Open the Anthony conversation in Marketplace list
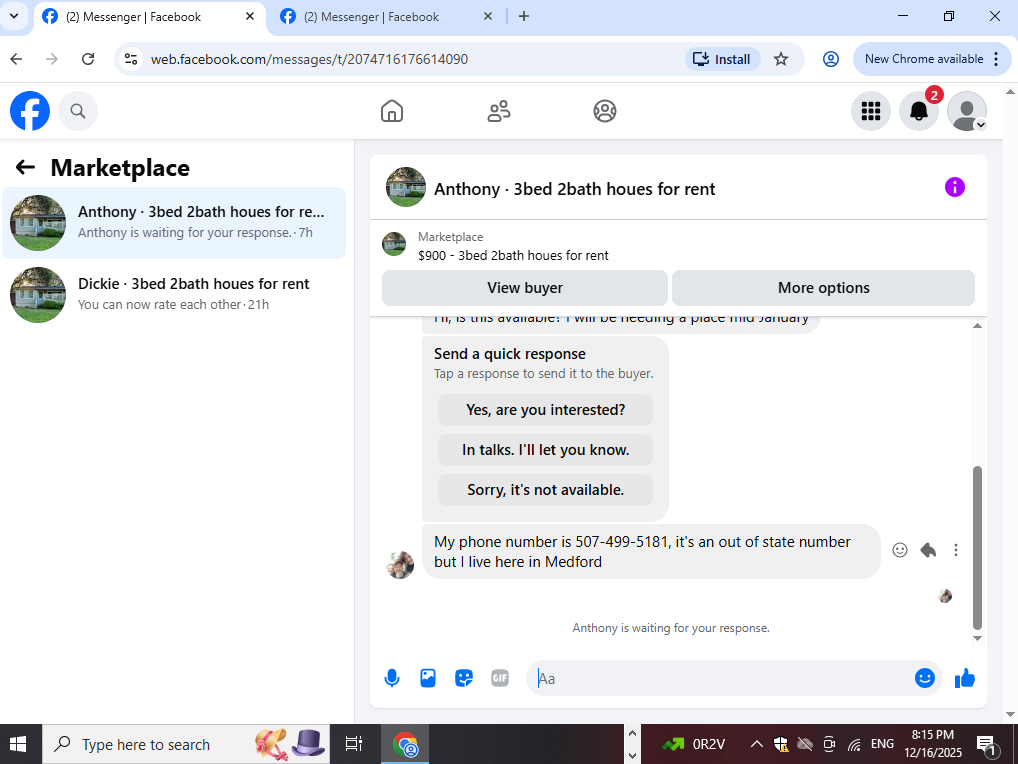1018x764 pixels. pos(174,223)
